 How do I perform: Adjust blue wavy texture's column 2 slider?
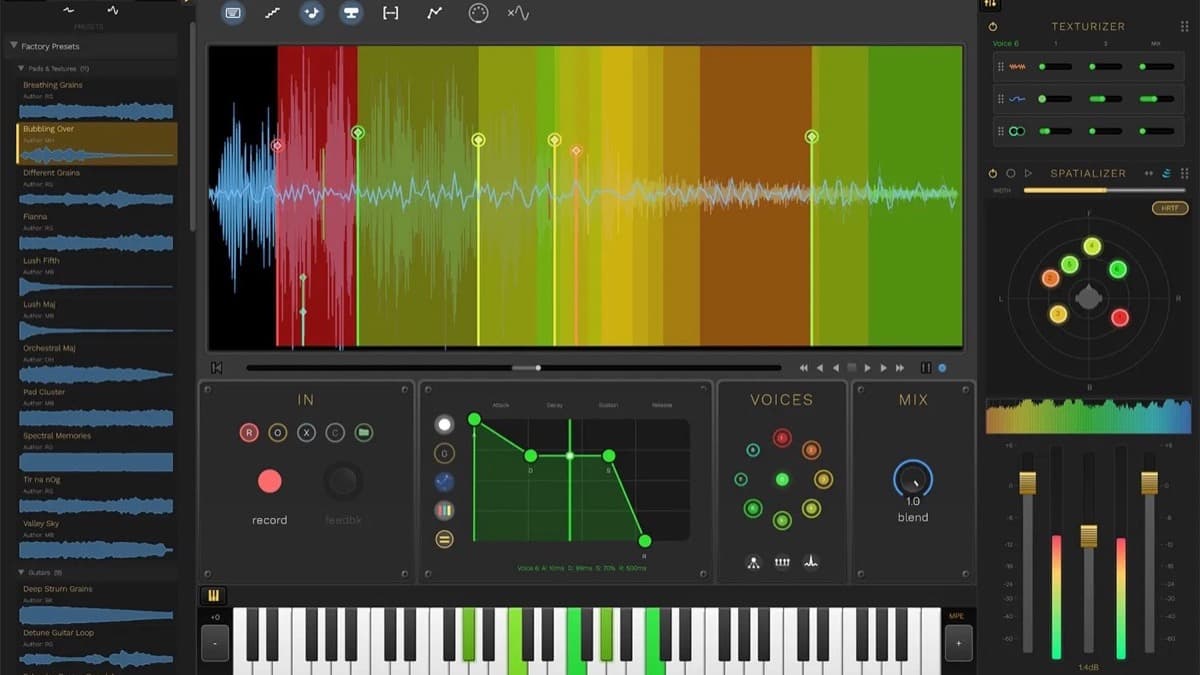1105,99
